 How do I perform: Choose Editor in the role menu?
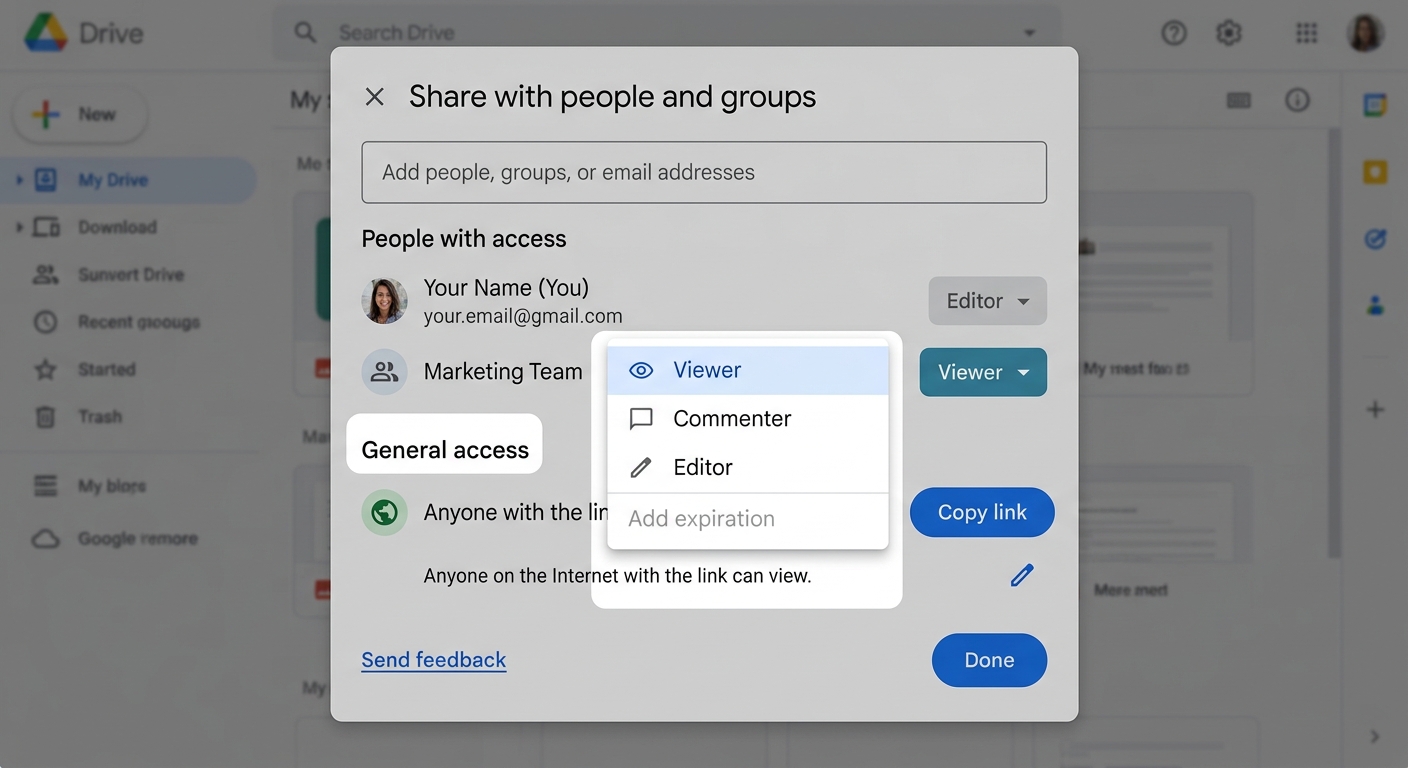coord(748,467)
